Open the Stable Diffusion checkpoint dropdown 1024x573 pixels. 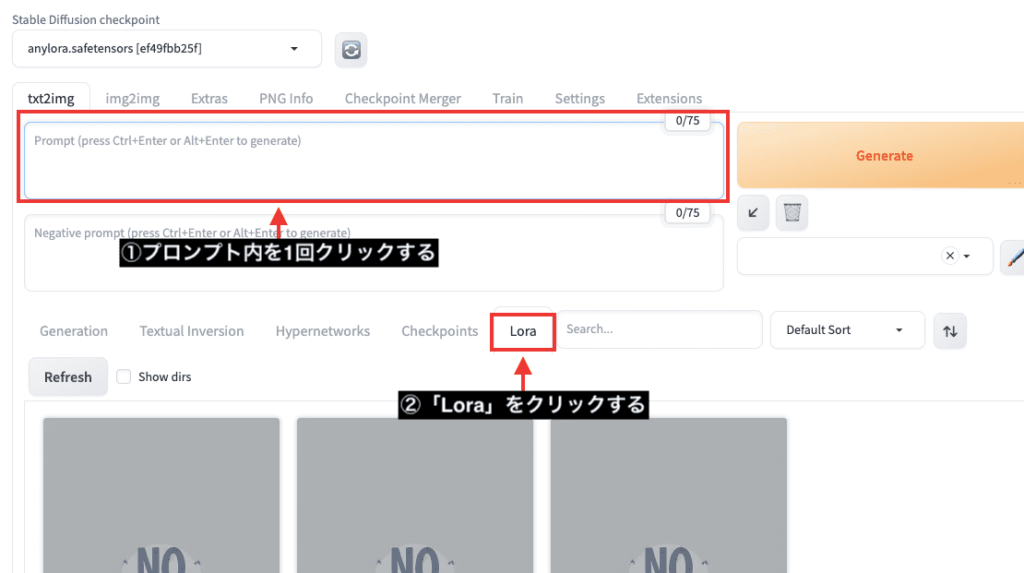point(167,48)
